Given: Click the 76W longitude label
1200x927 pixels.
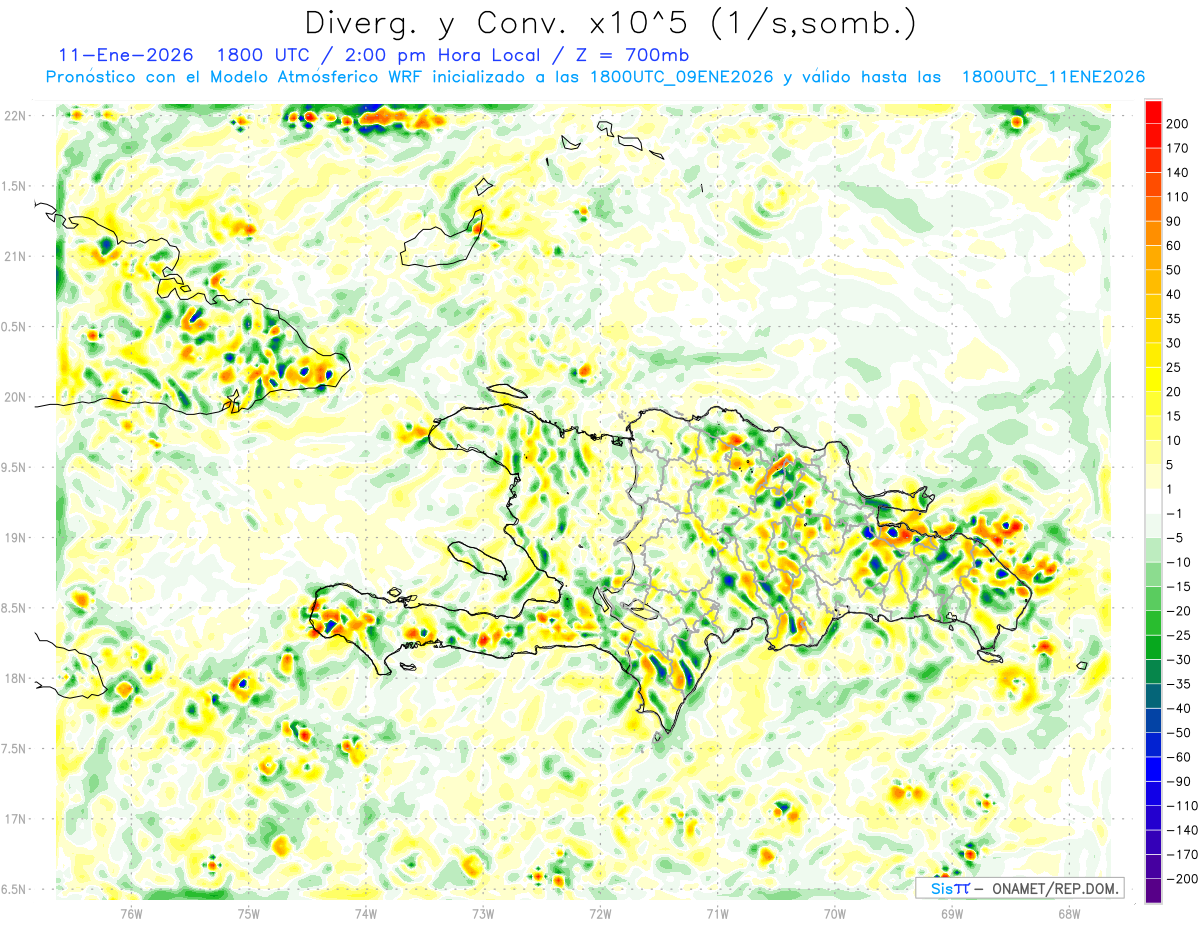Looking at the screenshot, I should pos(132,914).
